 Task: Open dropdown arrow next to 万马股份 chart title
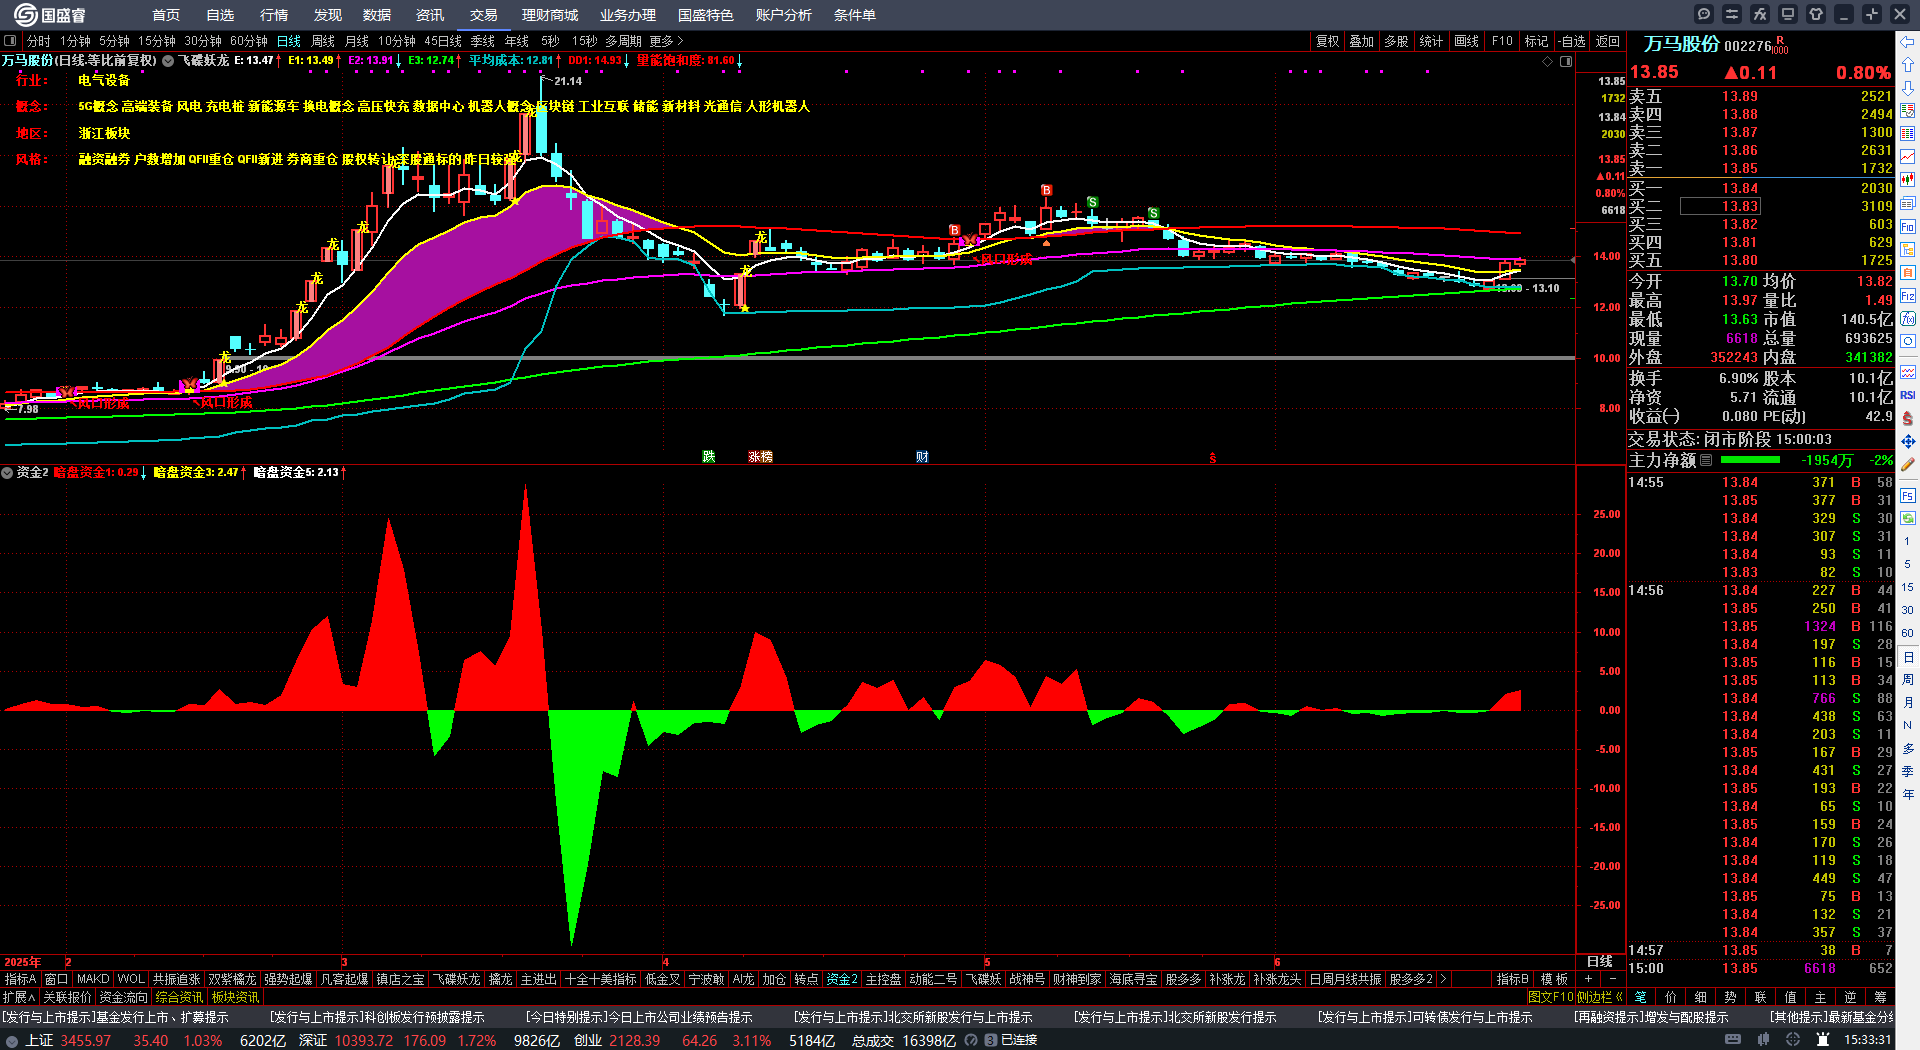click(168, 61)
